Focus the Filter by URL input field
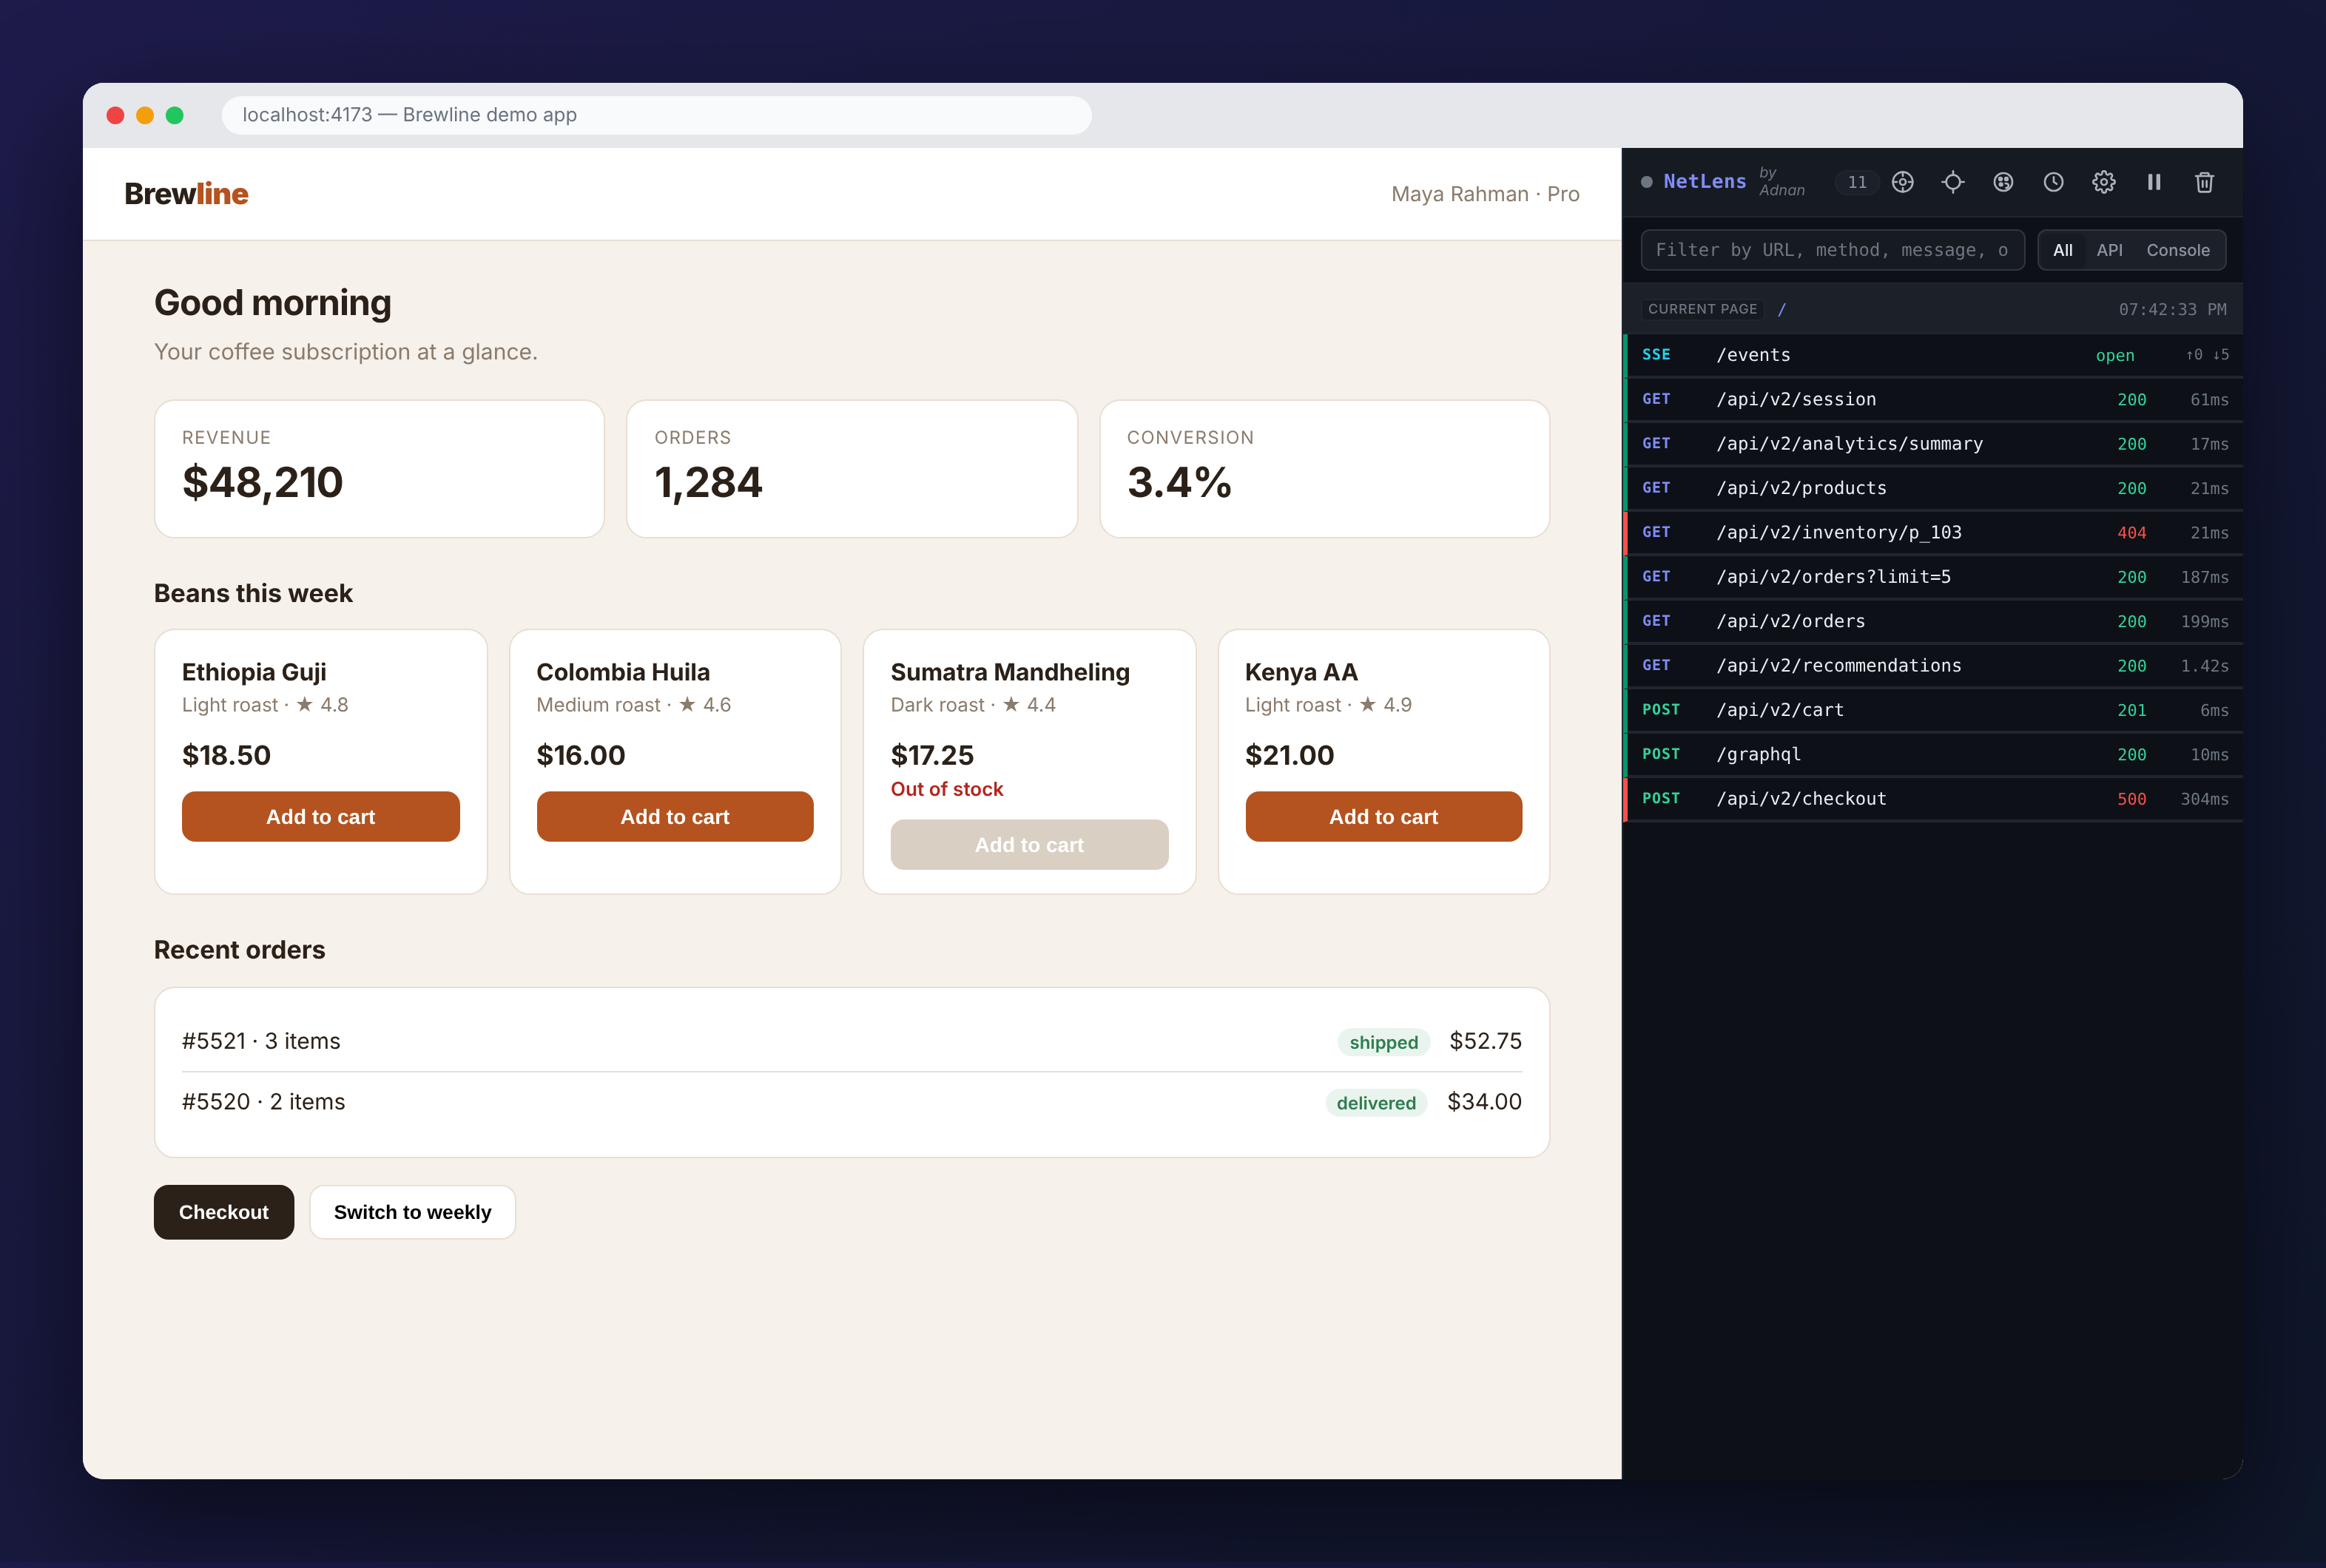Image resolution: width=2326 pixels, height=1568 pixels. (x=1832, y=250)
